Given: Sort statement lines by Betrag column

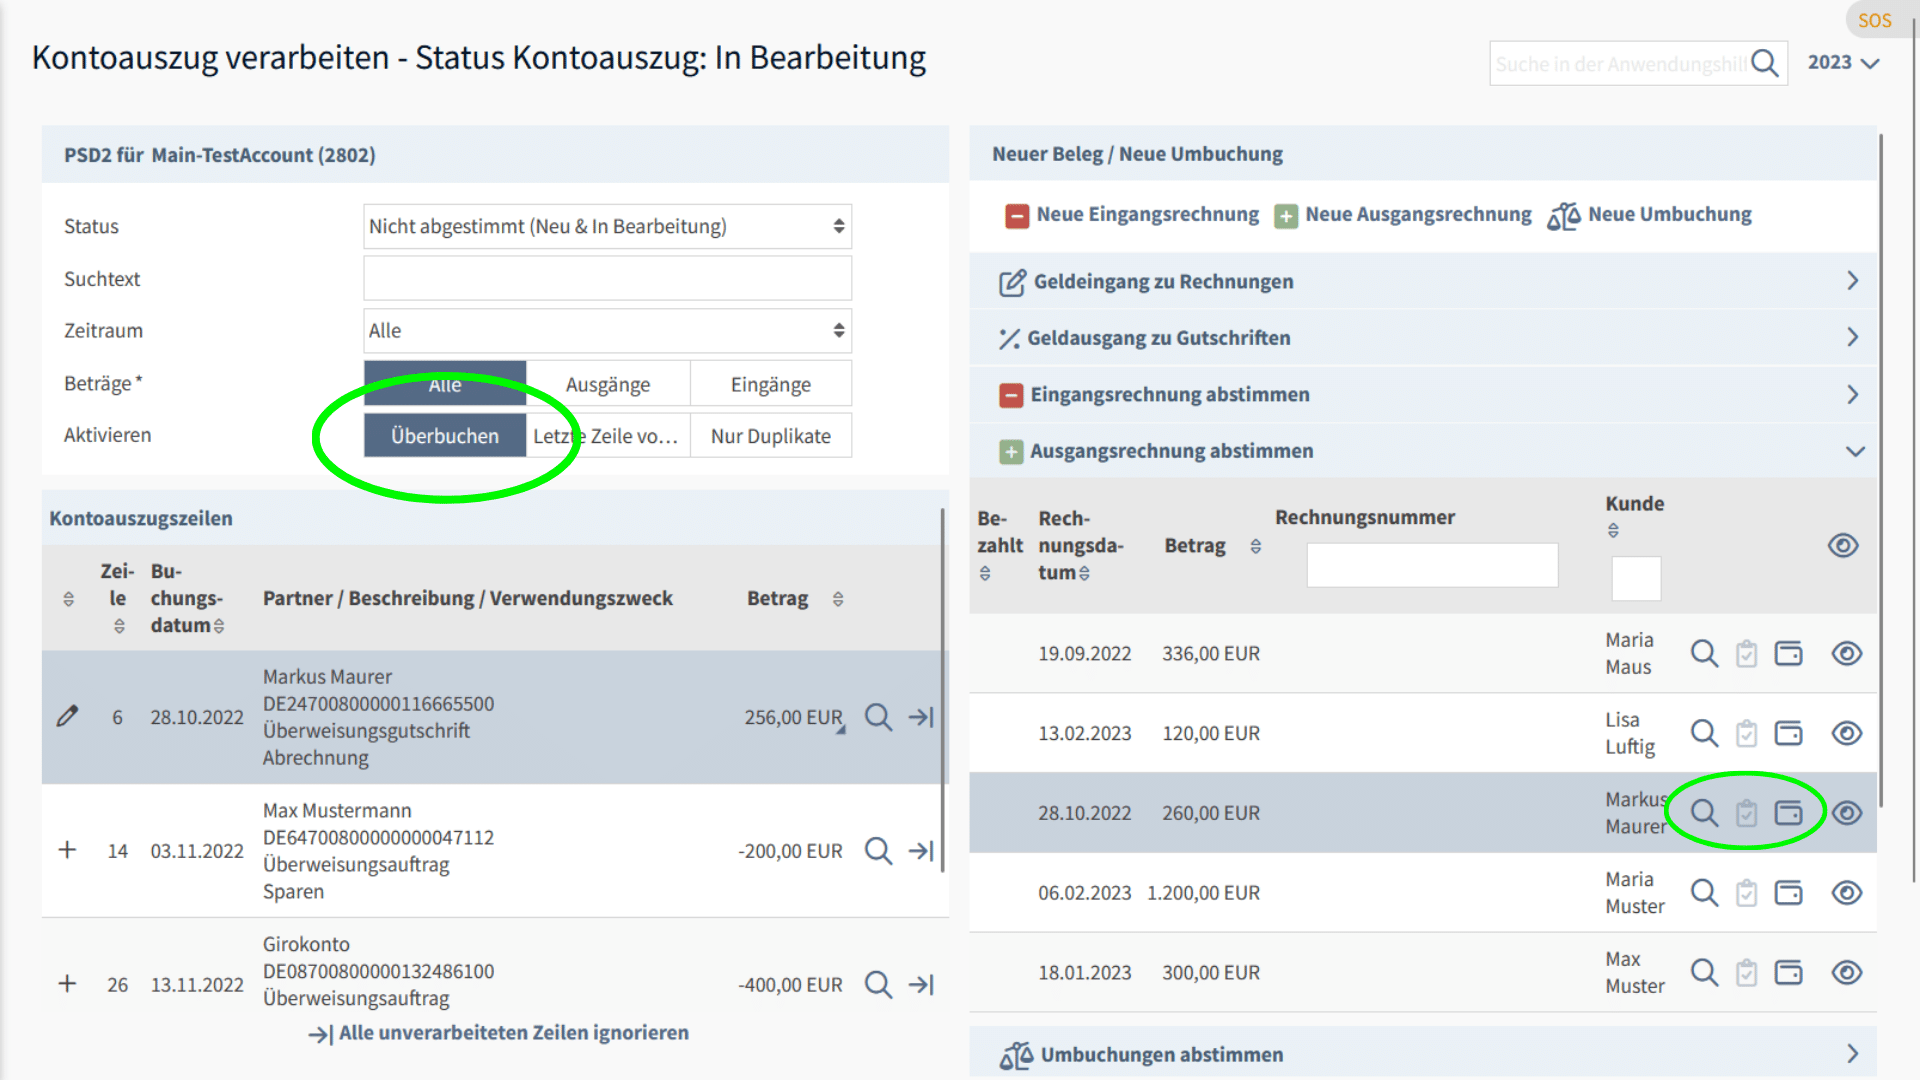Looking at the screenshot, I should (838, 598).
